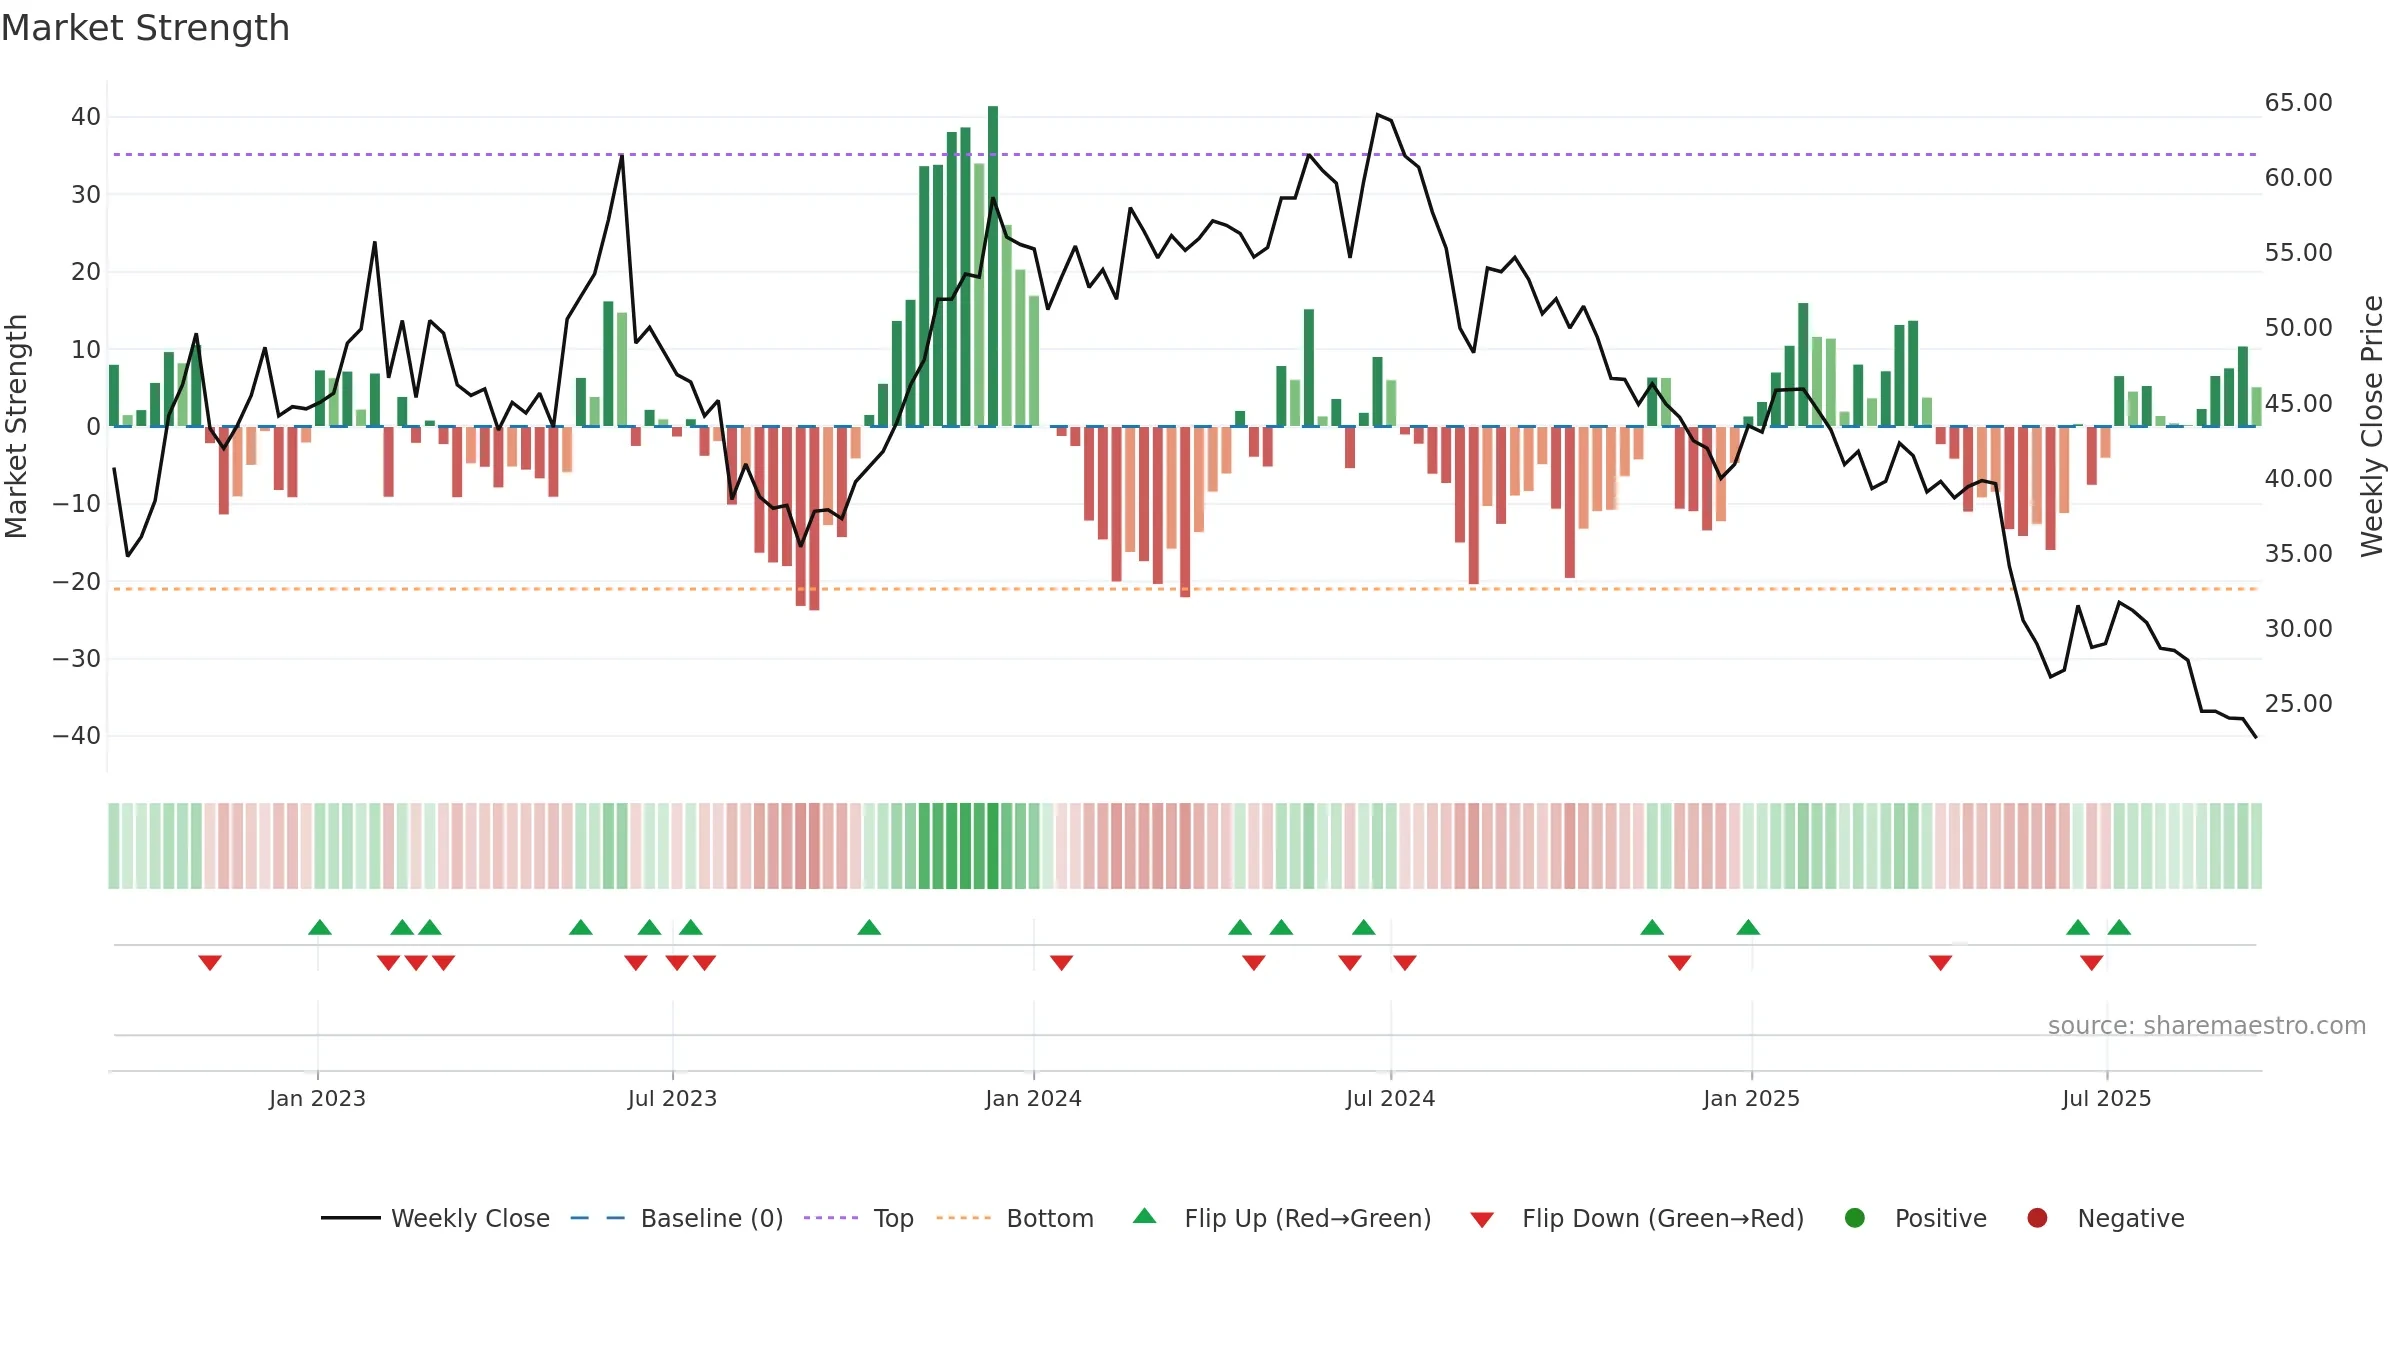This screenshot has height=1350, width=2400.
Task: Click the last green flip-up marker after Jul 2025
Action: coord(2119,927)
